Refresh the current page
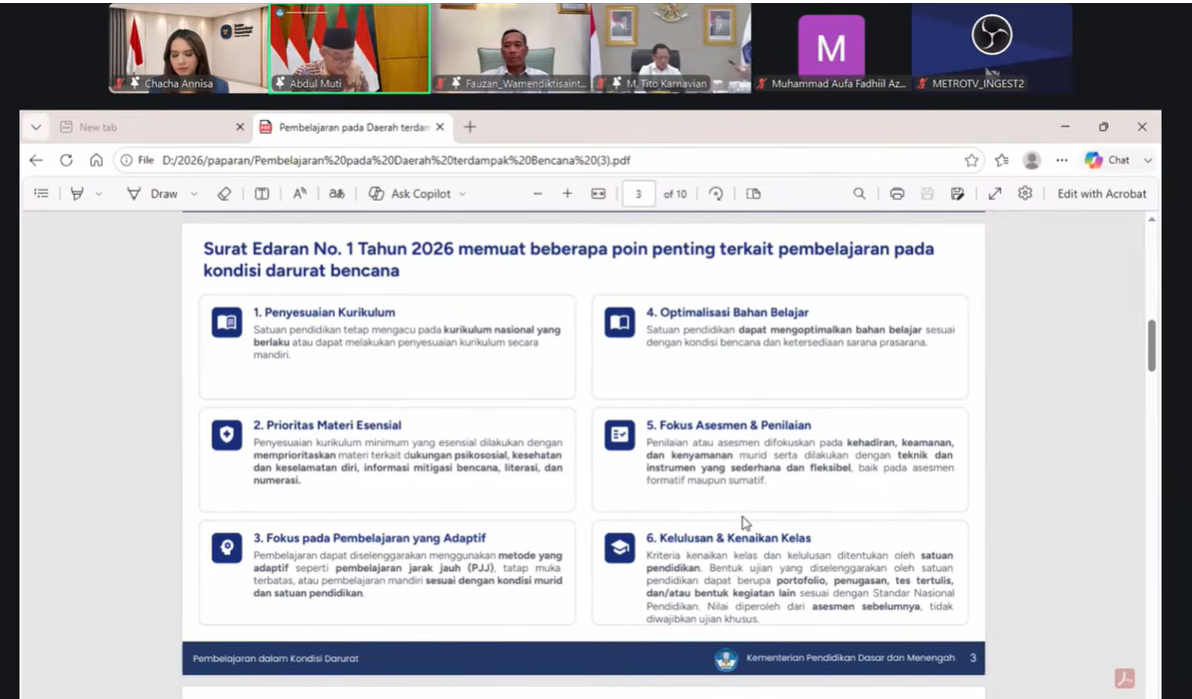Viewport: 1192px width, 699px height. tap(66, 160)
